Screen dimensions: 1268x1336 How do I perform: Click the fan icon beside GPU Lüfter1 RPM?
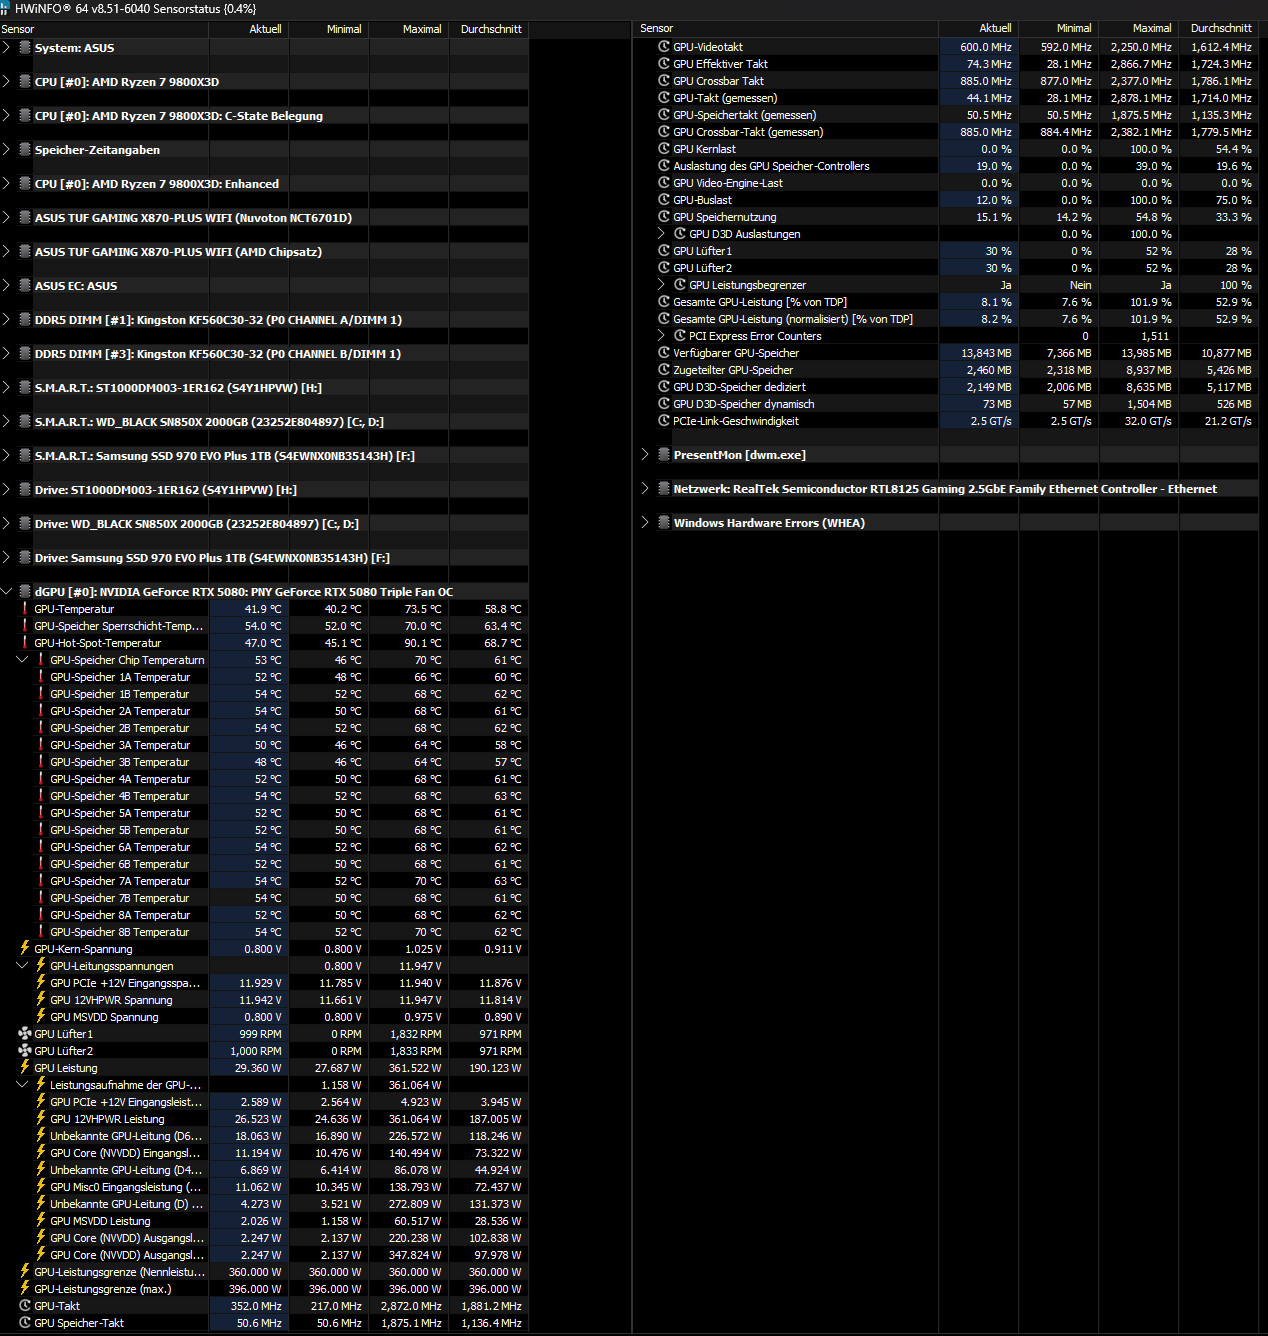(25, 1034)
